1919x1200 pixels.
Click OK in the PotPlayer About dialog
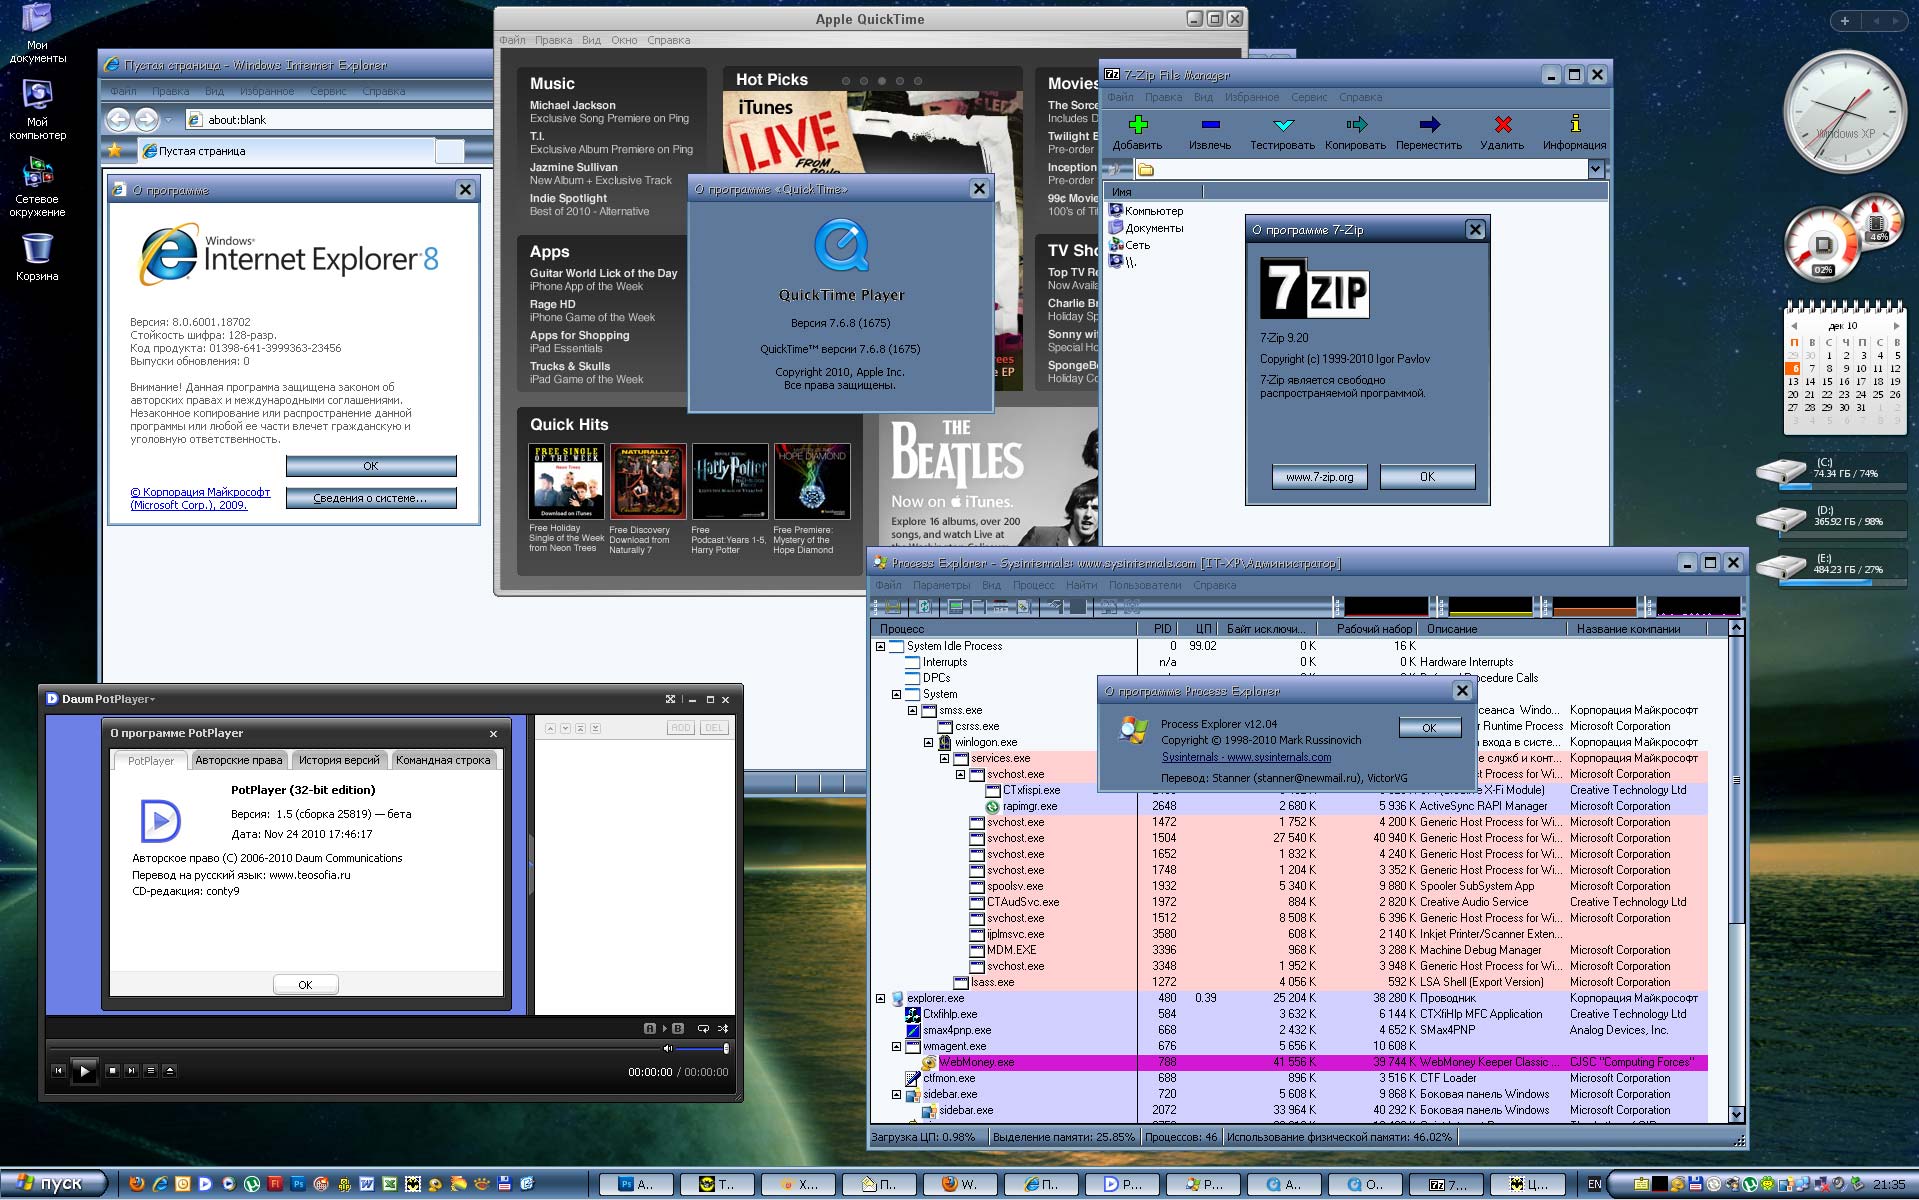(x=305, y=985)
